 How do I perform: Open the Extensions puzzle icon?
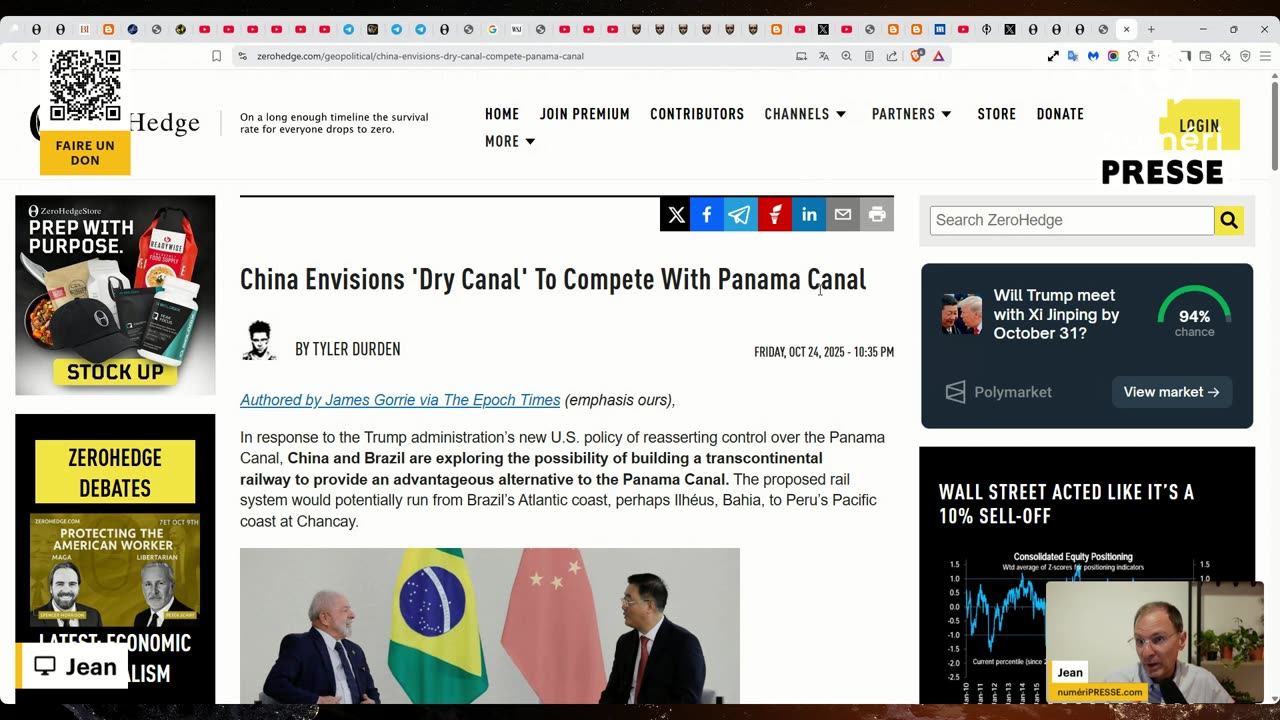[1133, 56]
